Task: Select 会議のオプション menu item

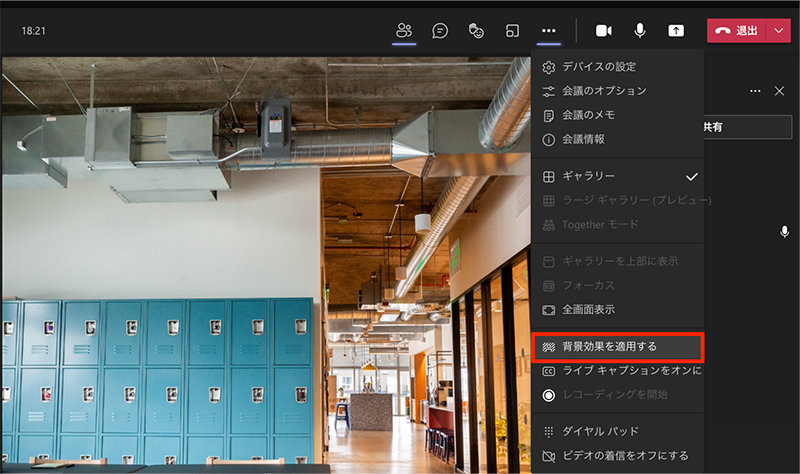Action: pyautogui.click(x=617, y=91)
